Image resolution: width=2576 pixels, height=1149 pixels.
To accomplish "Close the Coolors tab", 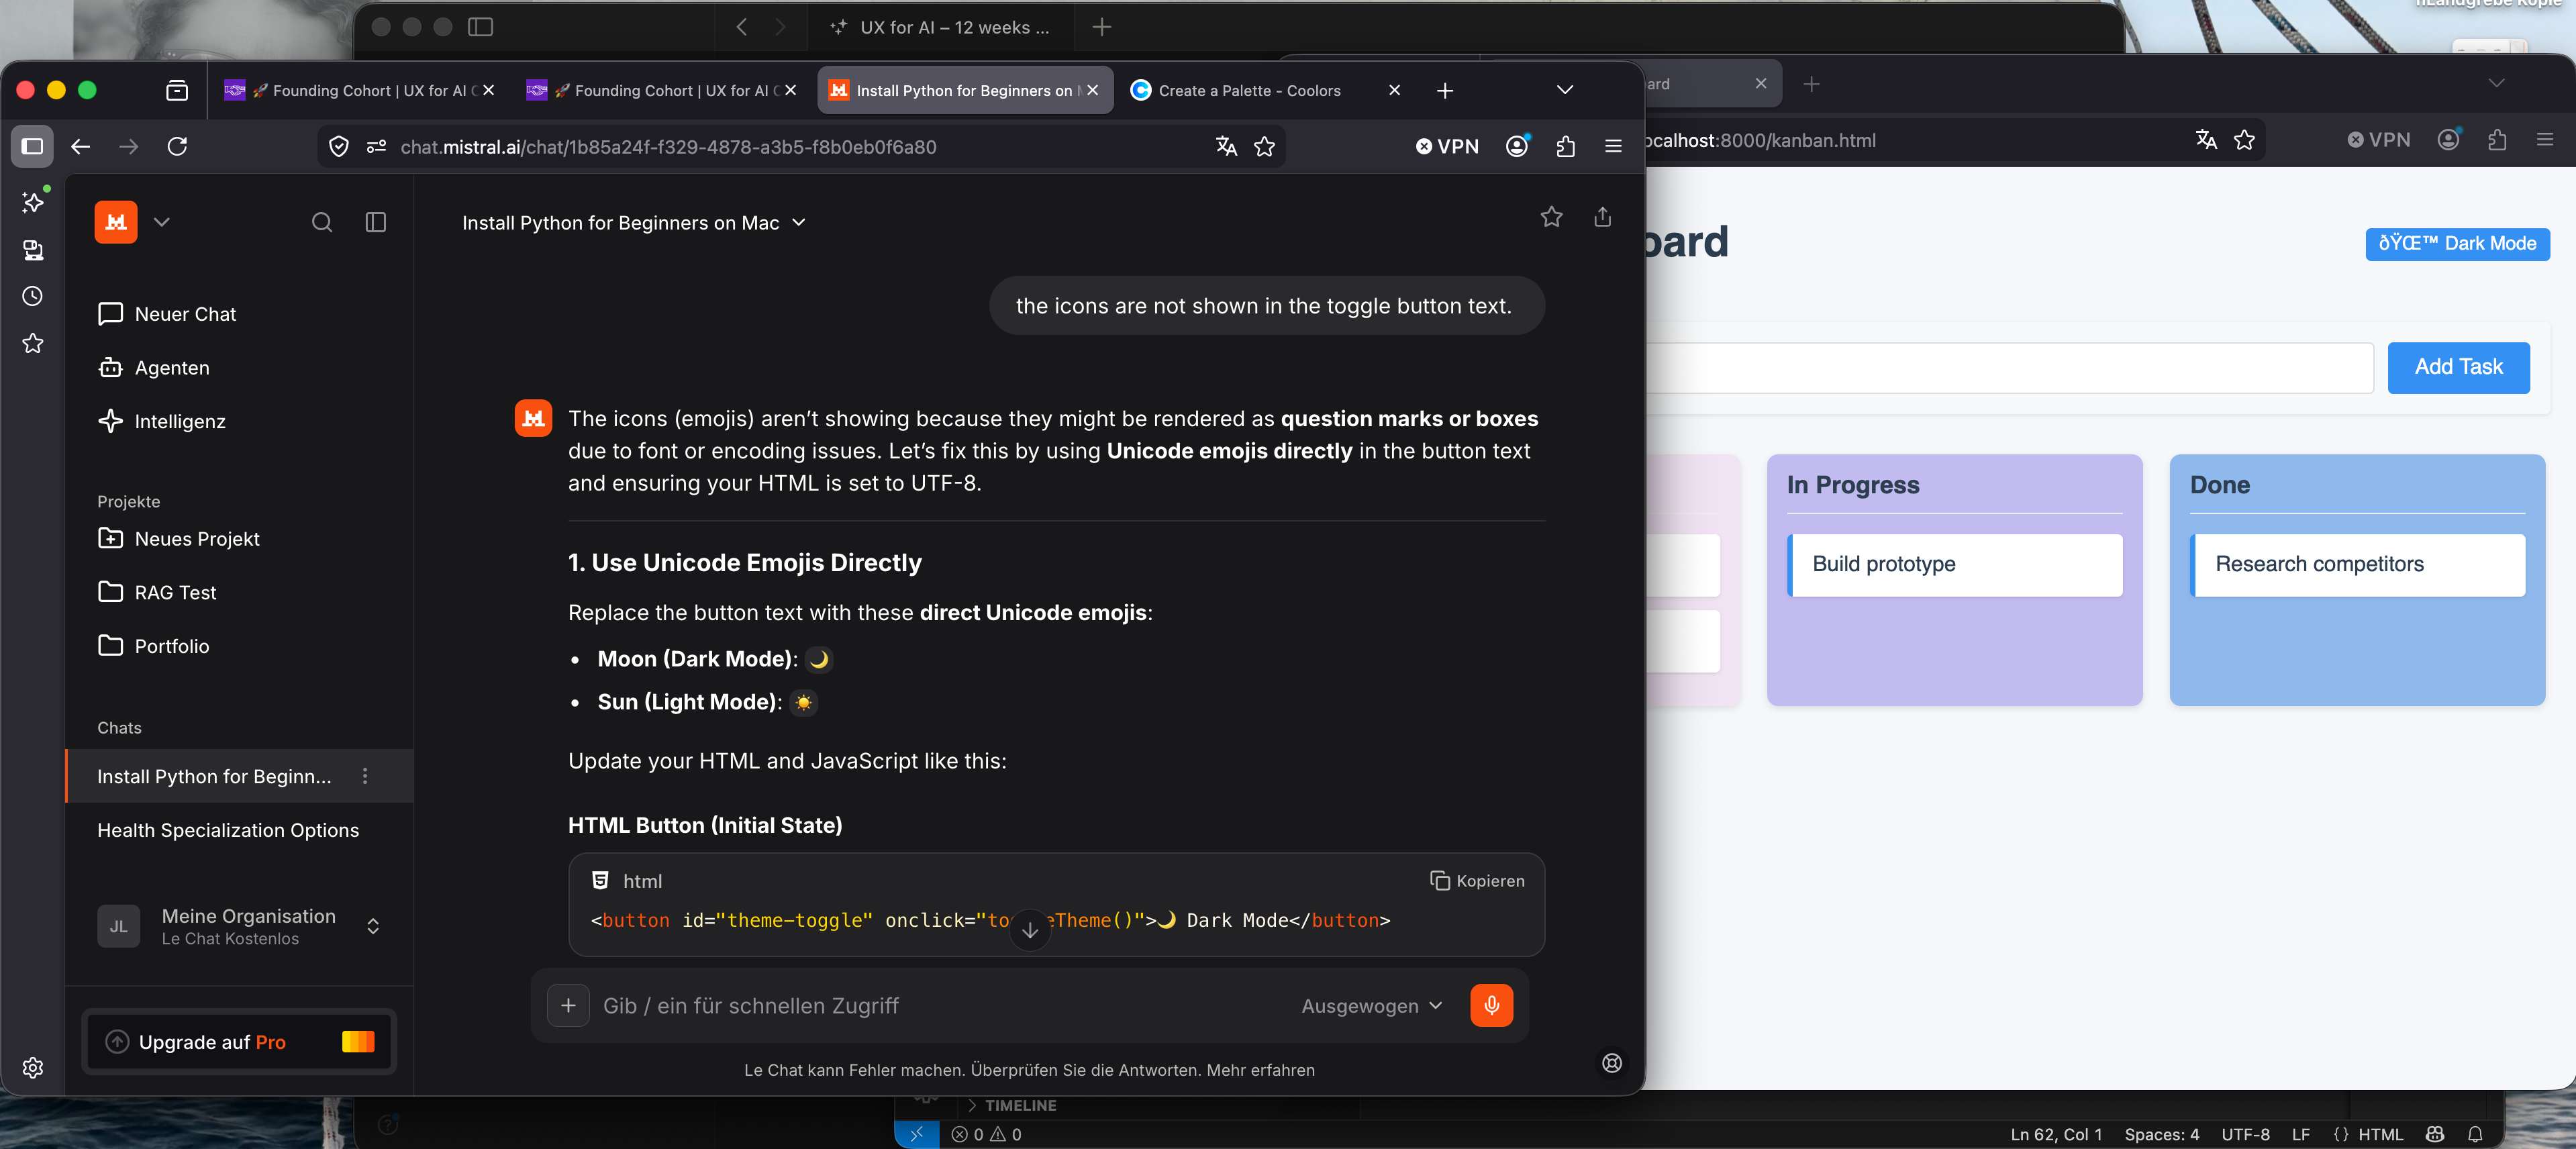I will [1394, 90].
